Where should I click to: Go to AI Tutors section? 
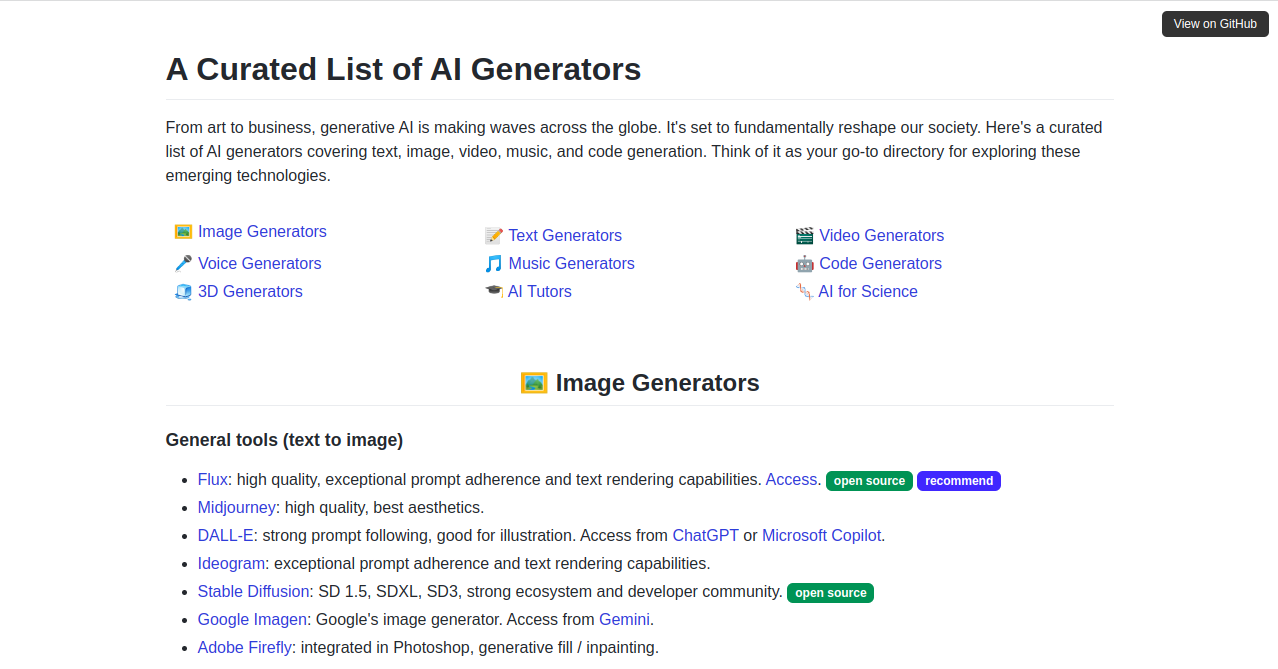(540, 292)
